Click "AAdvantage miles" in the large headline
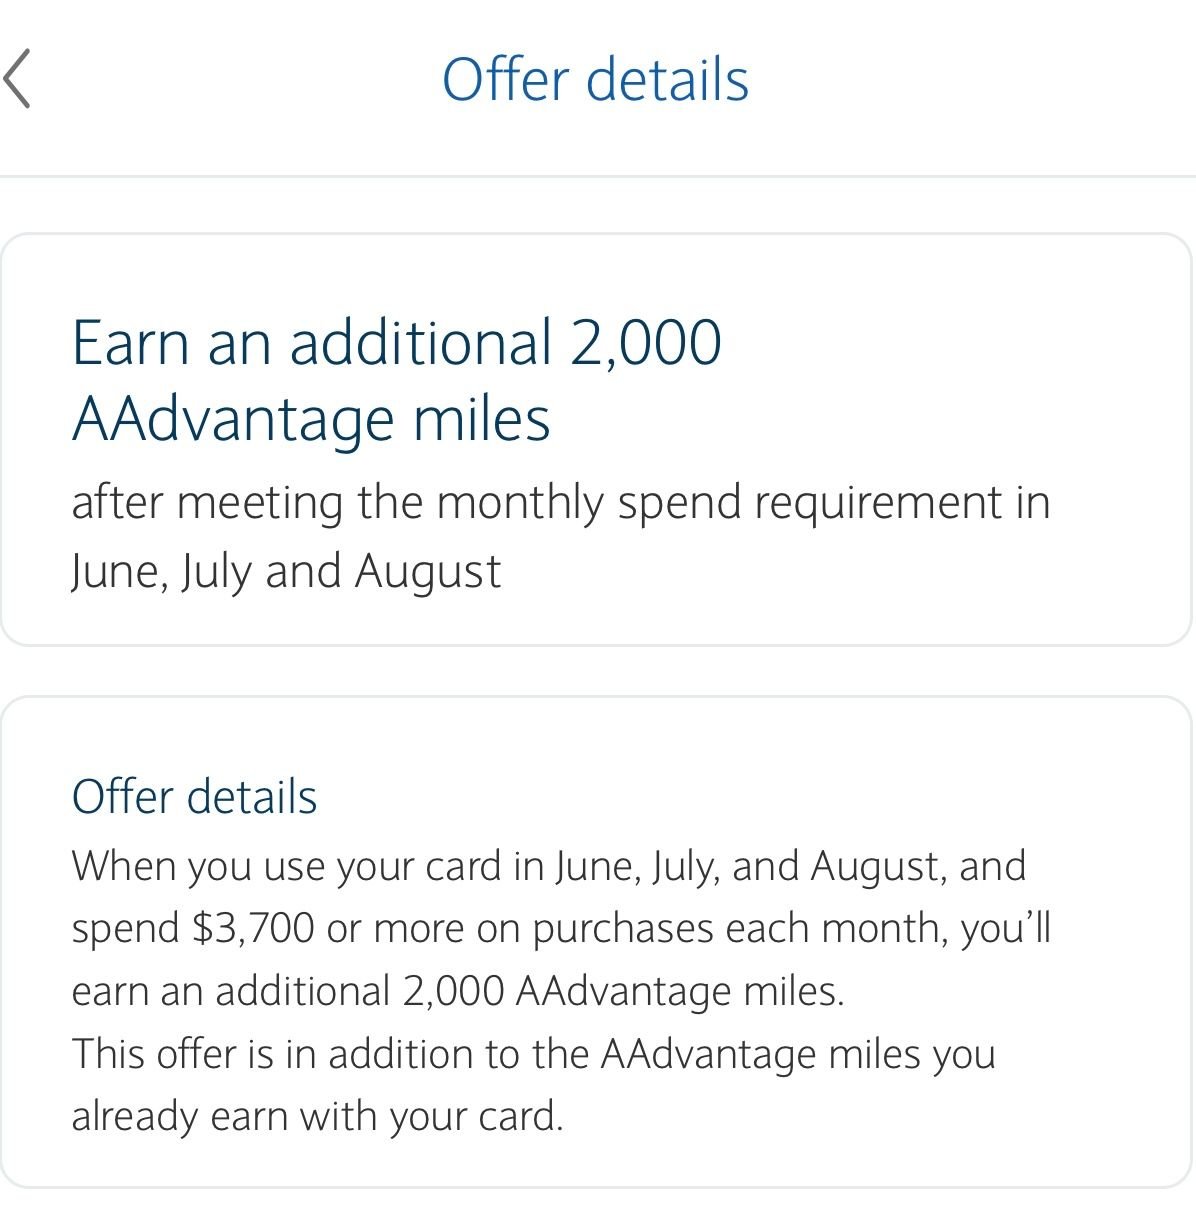Screen dimensions: 1196x1206 coord(311,419)
